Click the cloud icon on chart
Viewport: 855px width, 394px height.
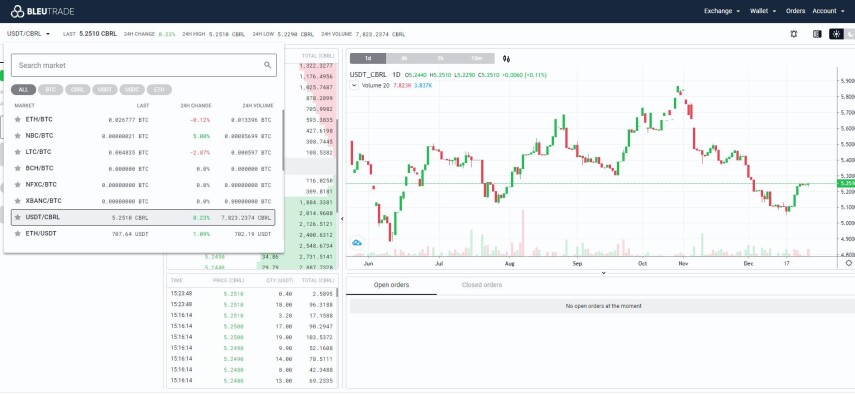click(x=357, y=243)
